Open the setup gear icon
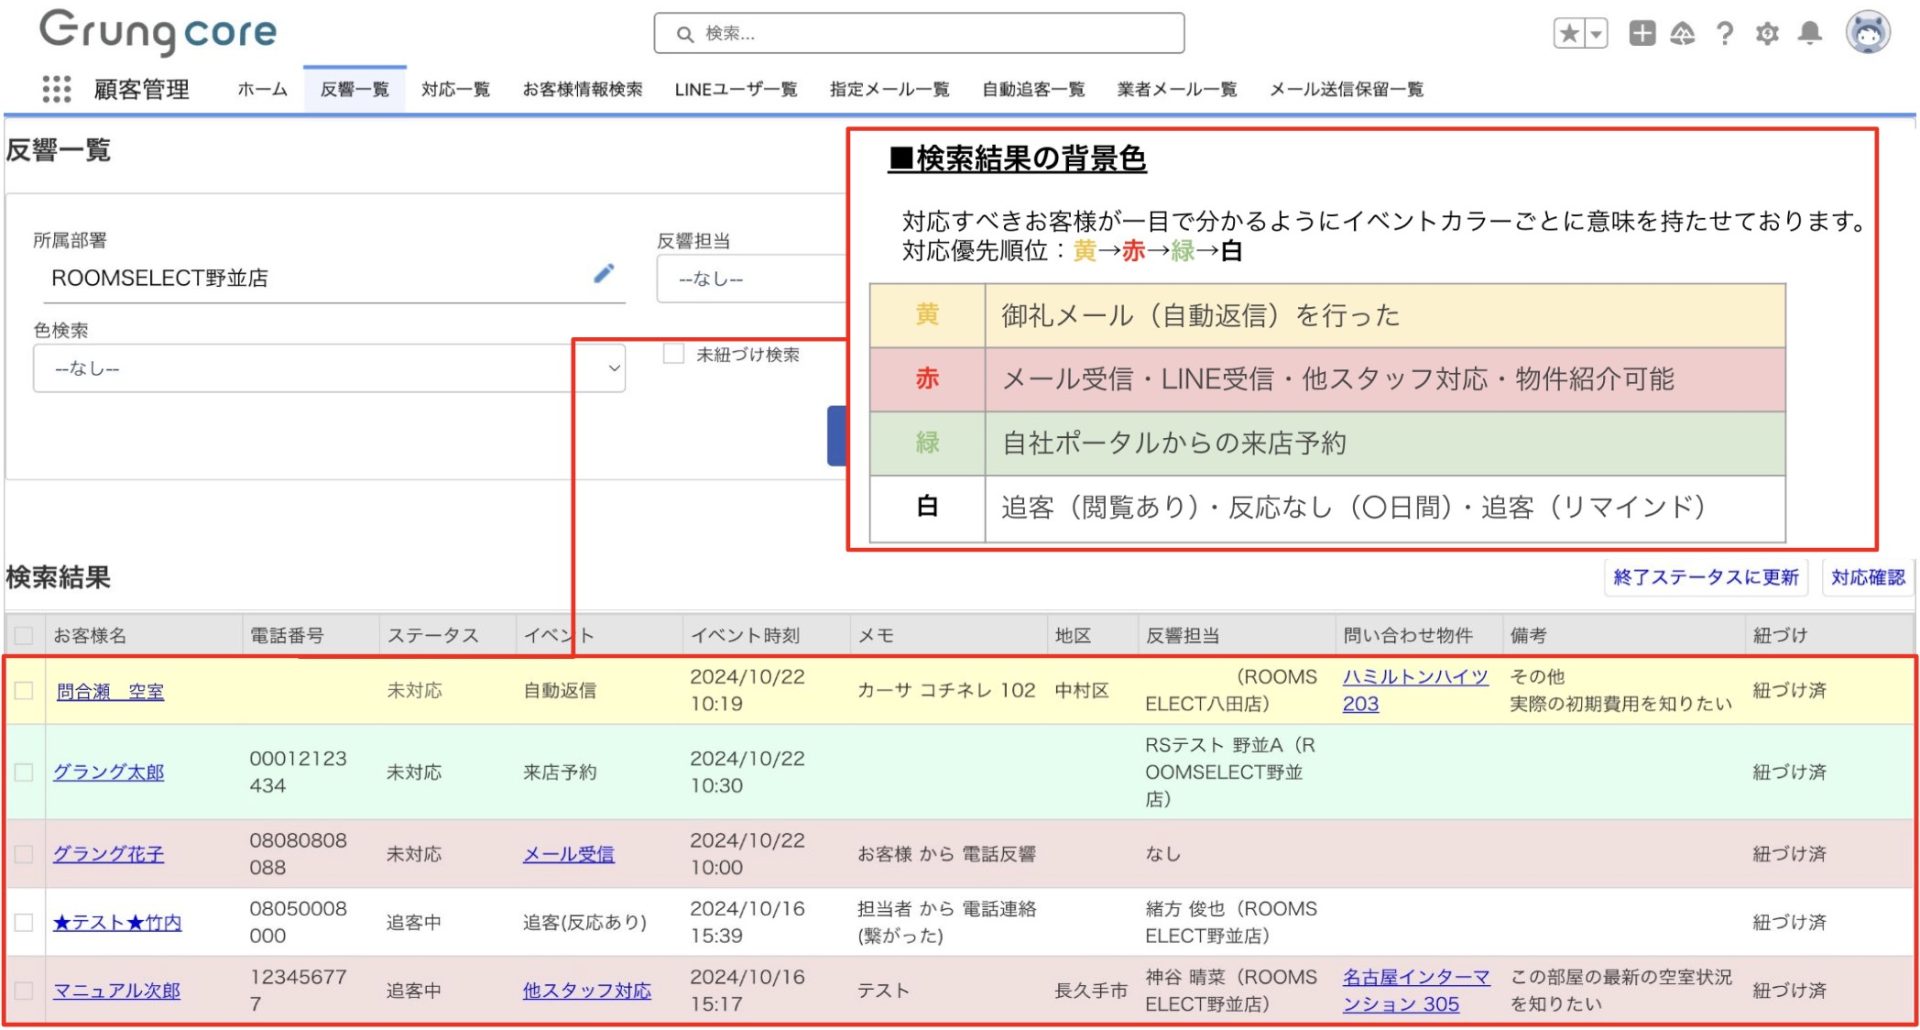 1767,34
